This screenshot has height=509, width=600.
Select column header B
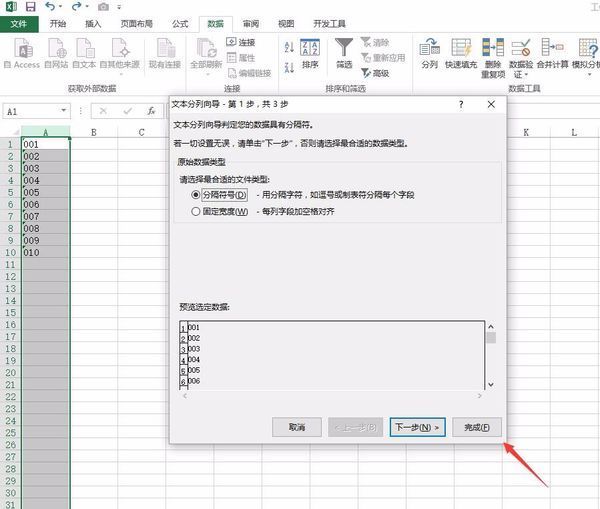[x=94, y=132]
